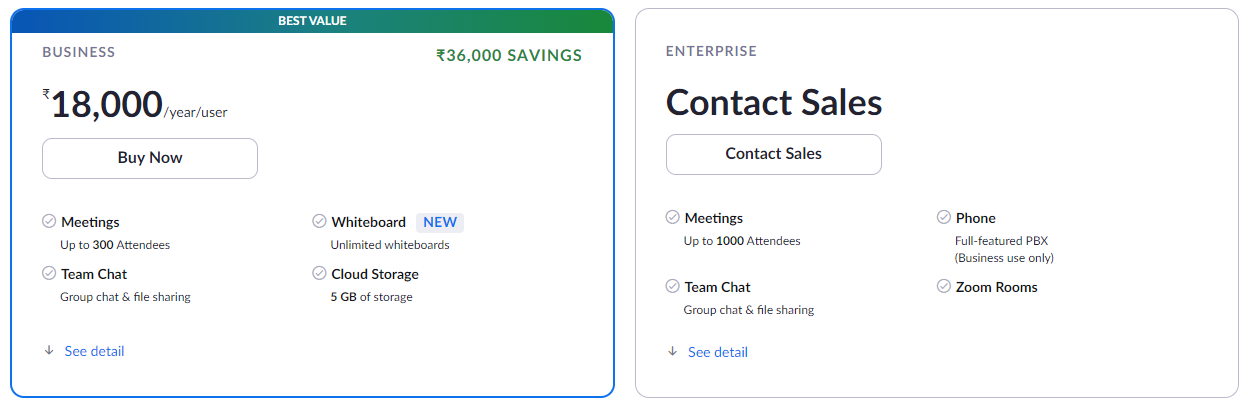Viewport: 1248px width, 412px height.
Task: Click the NEW badge beside Whiteboard
Action: [440, 222]
